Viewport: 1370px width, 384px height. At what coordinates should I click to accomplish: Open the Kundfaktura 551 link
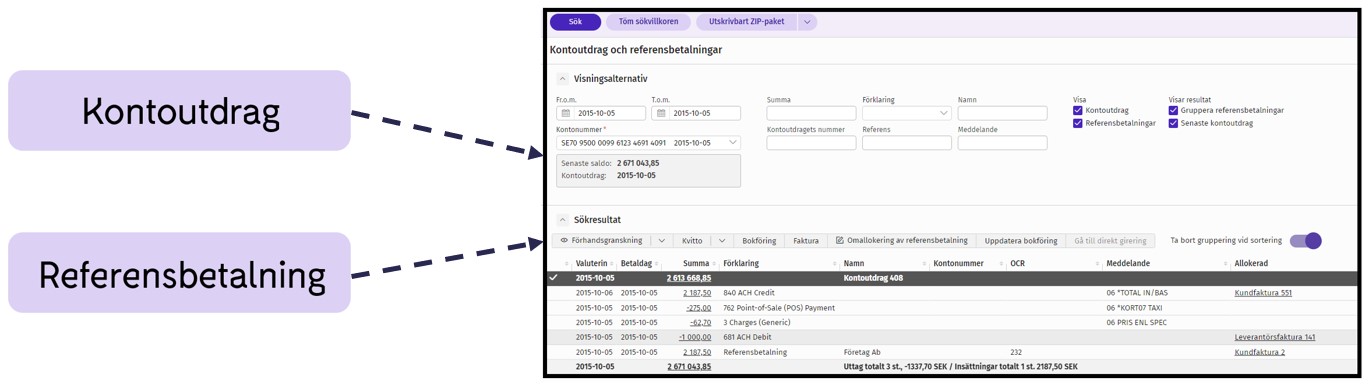pyautogui.click(x=1263, y=293)
